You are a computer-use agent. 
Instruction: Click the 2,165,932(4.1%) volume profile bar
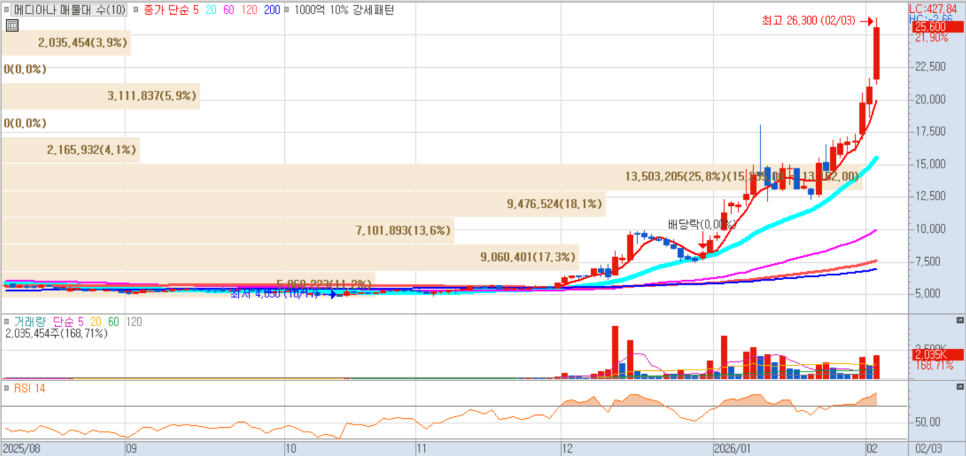point(70,150)
